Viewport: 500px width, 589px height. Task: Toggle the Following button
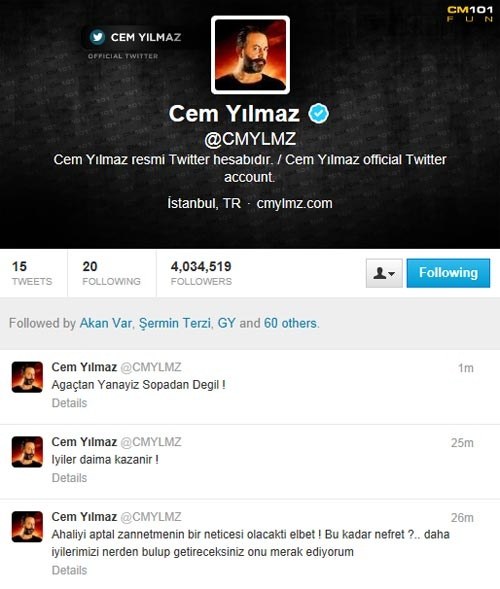click(x=448, y=273)
